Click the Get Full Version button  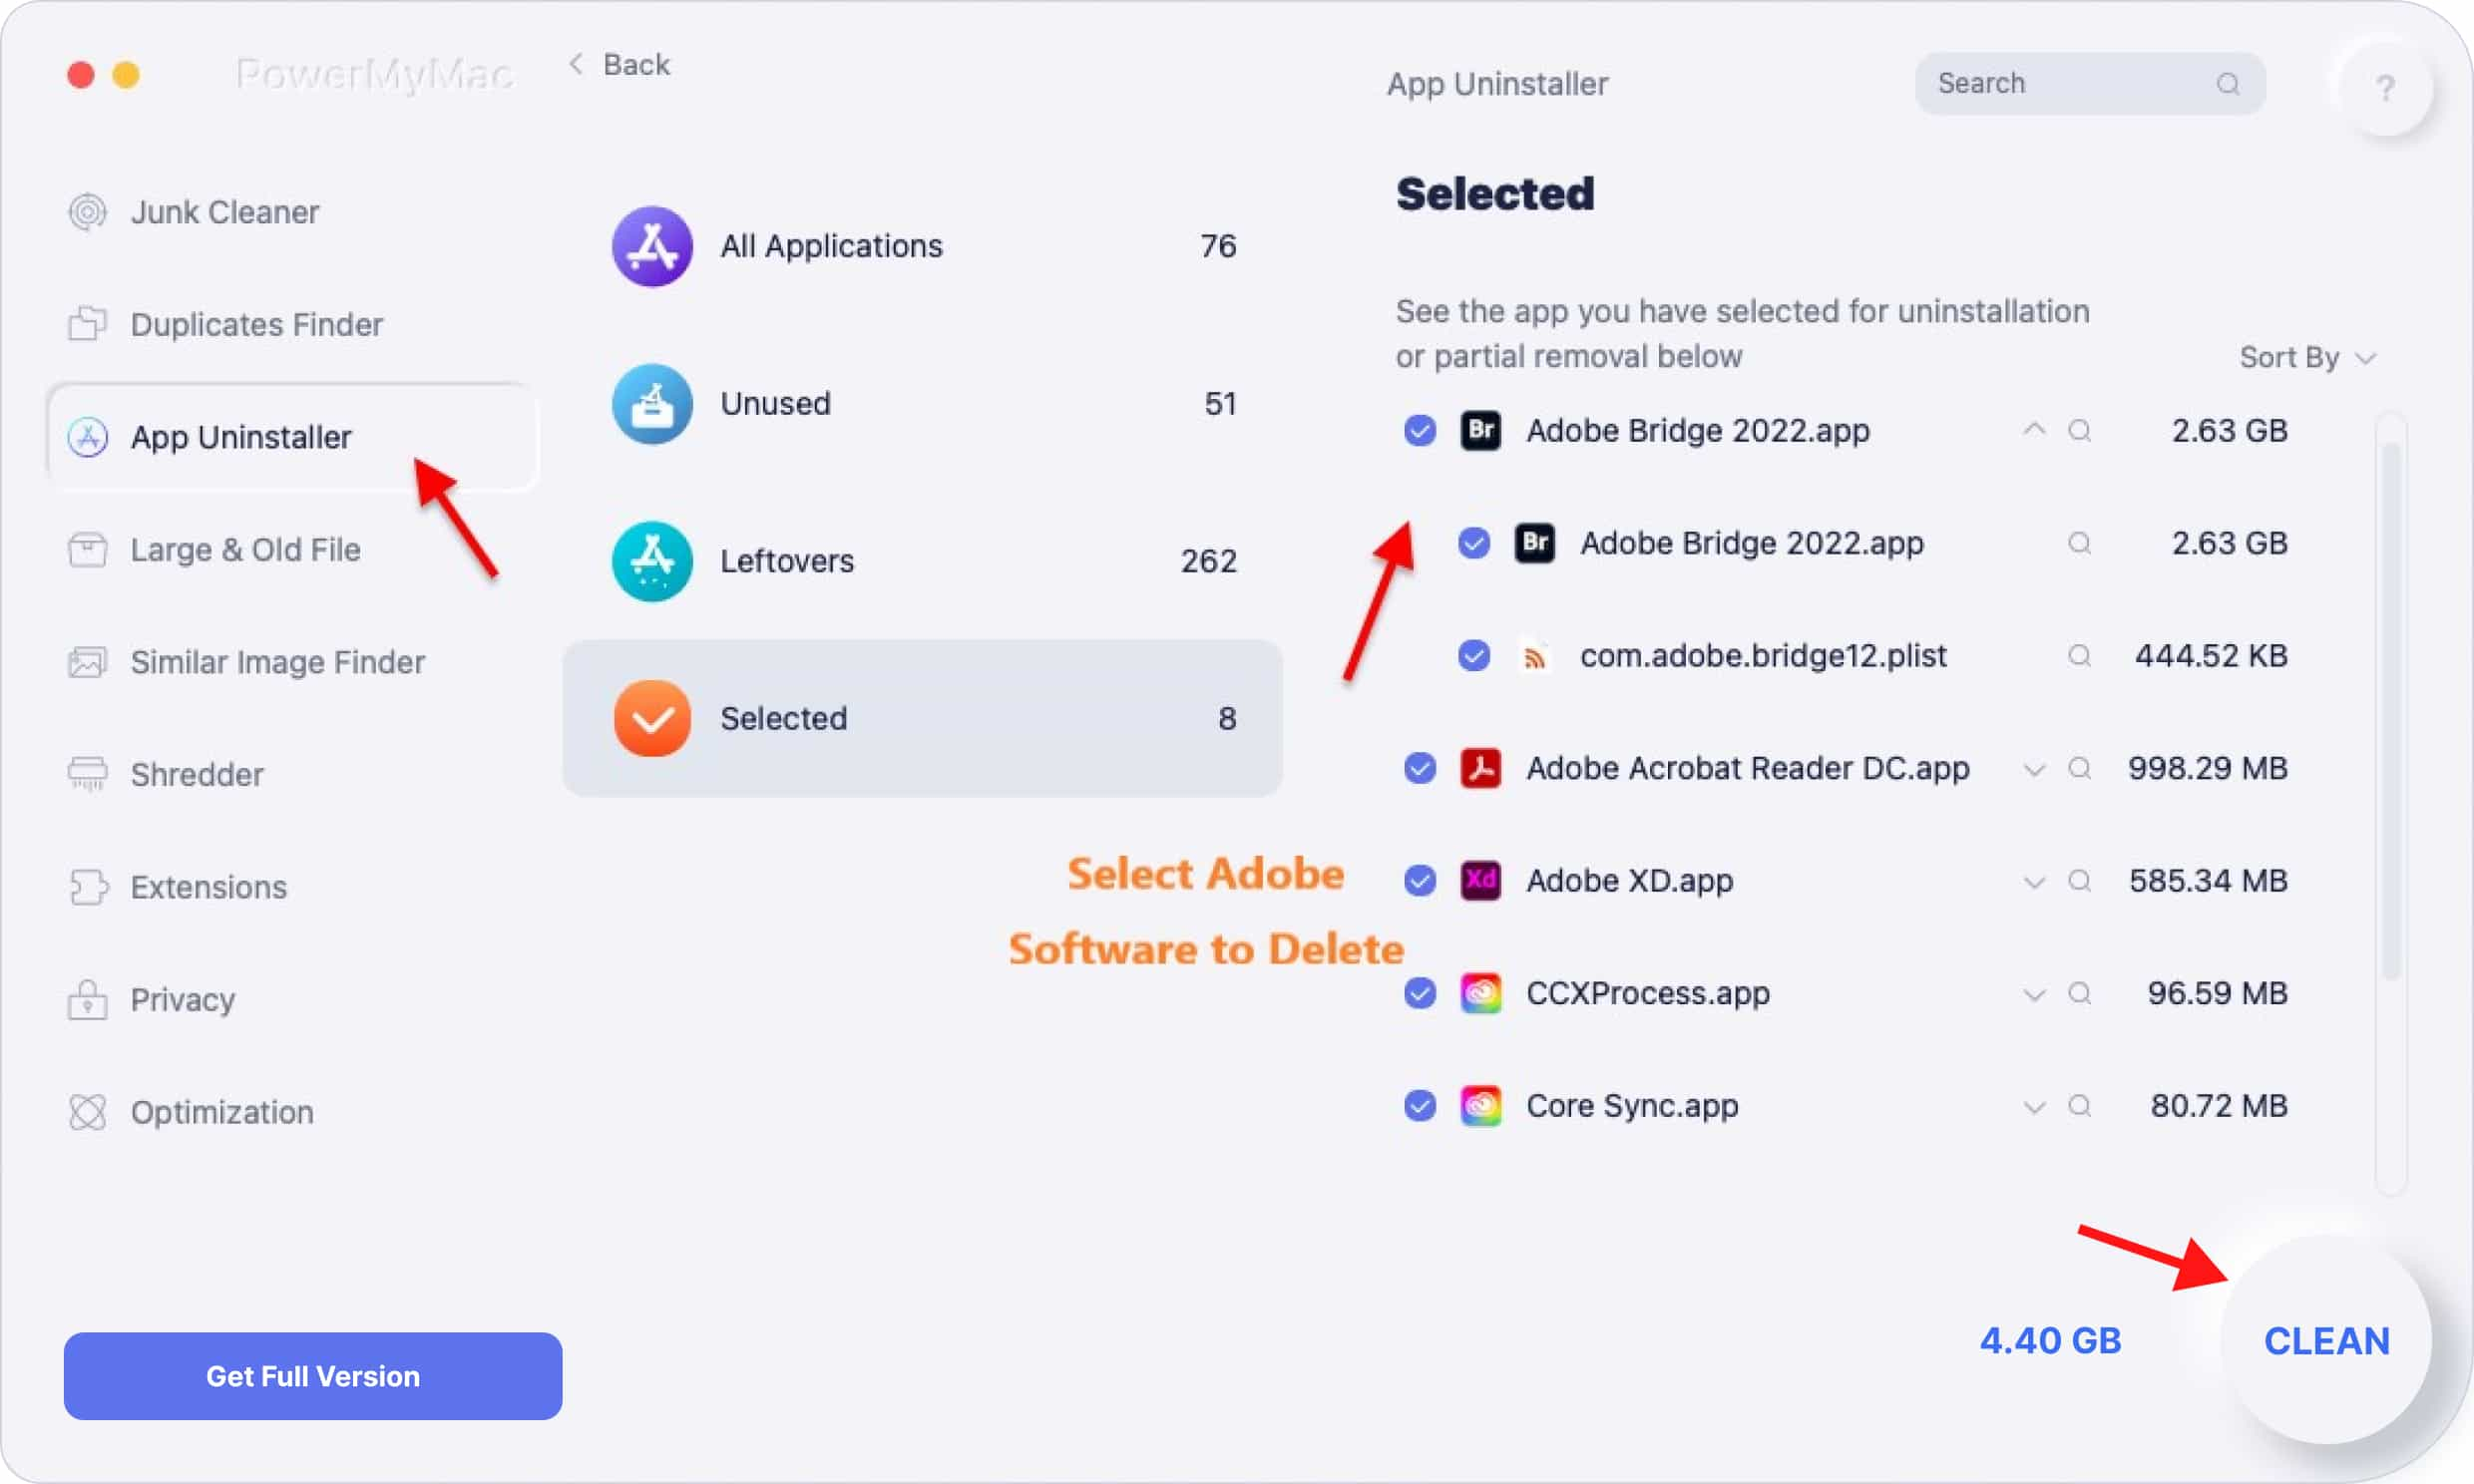pos(313,1376)
